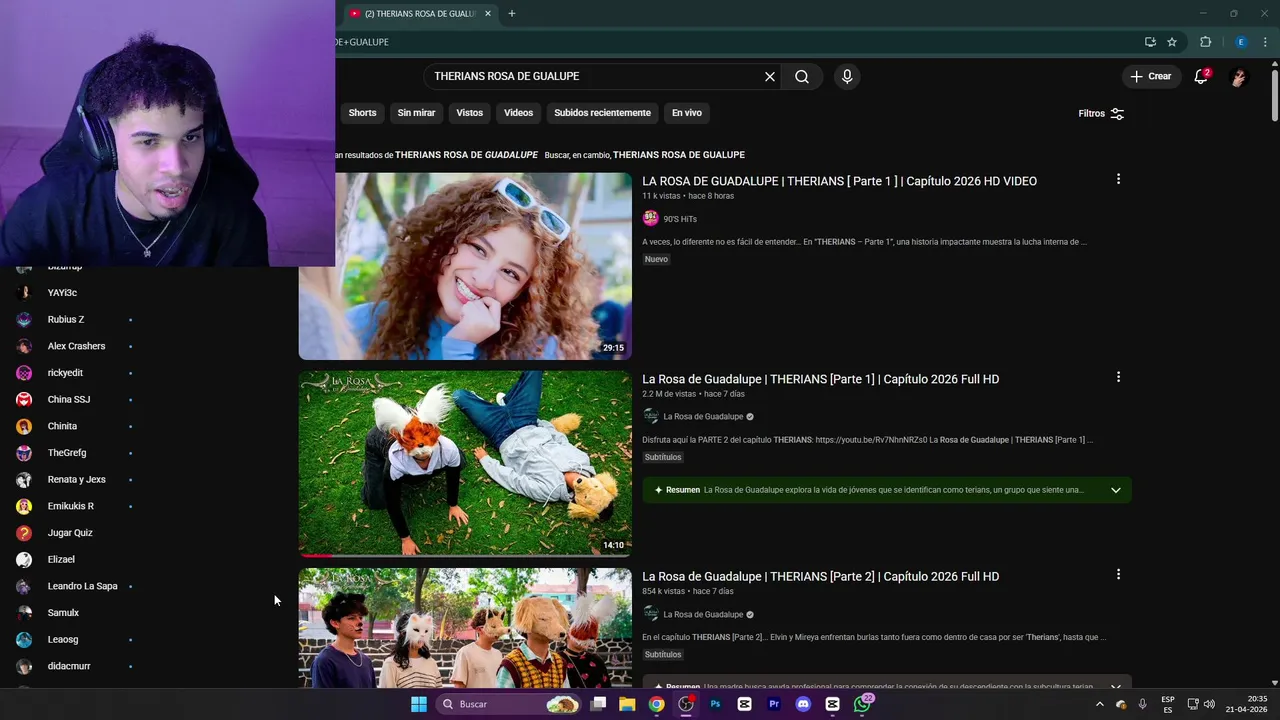This screenshot has width=1280, height=720.
Task: Open Renata y Jexs subscription in sidebar
Action: pyautogui.click(x=75, y=479)
